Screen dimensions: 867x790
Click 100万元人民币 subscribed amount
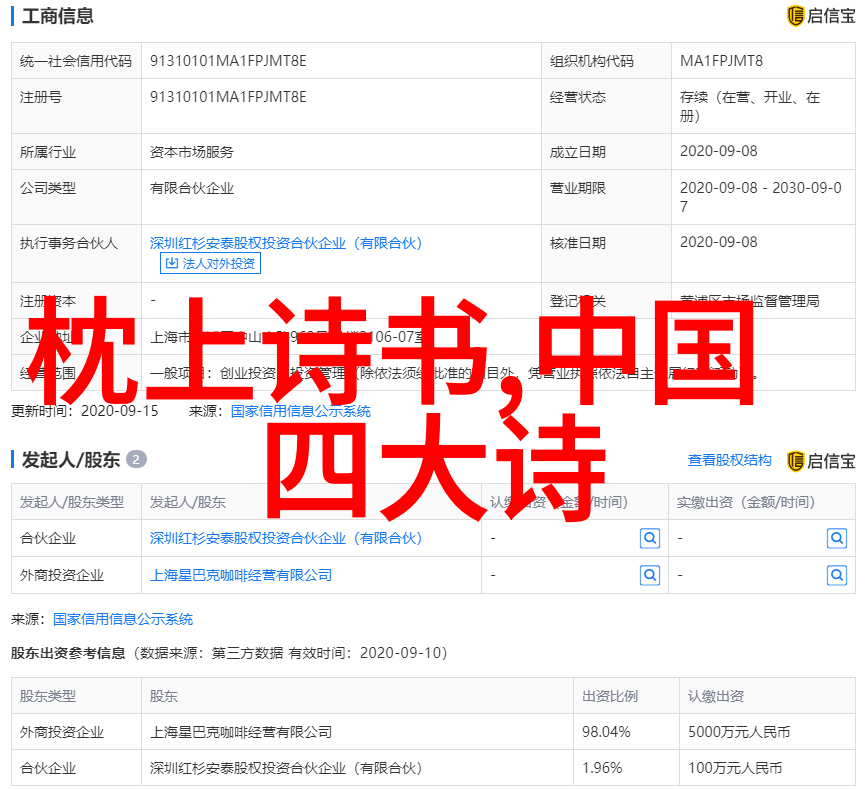pyautogui.click(x=735, y=768)
